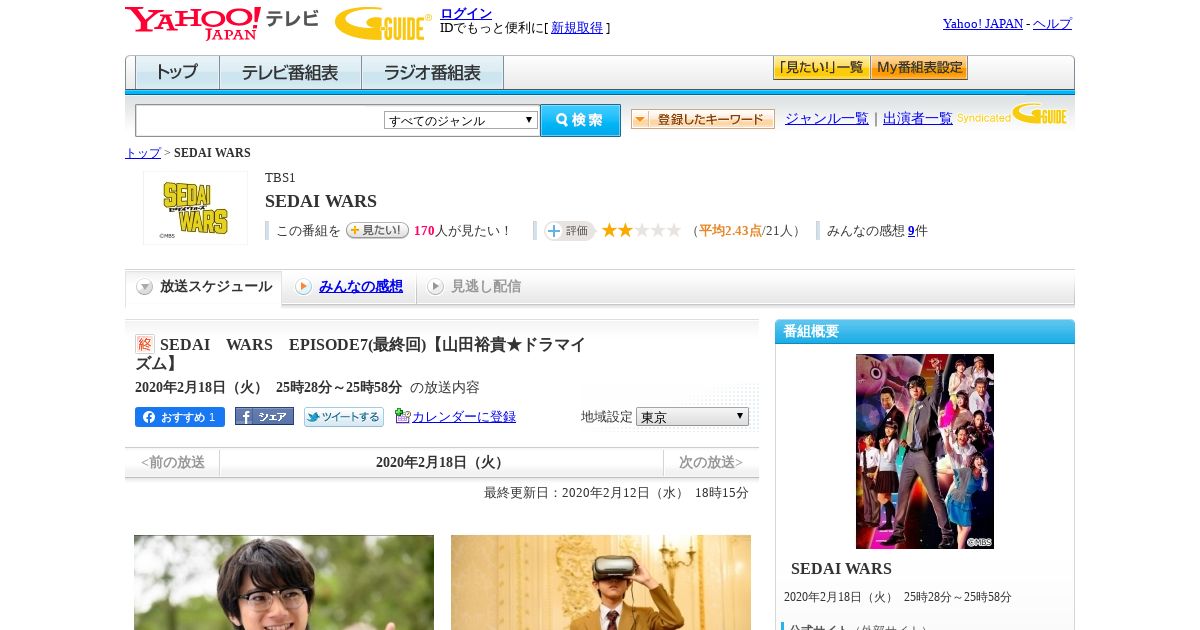Click the 見たい! add button
Screen dimensions: 1200x630
tap(377, 230)
